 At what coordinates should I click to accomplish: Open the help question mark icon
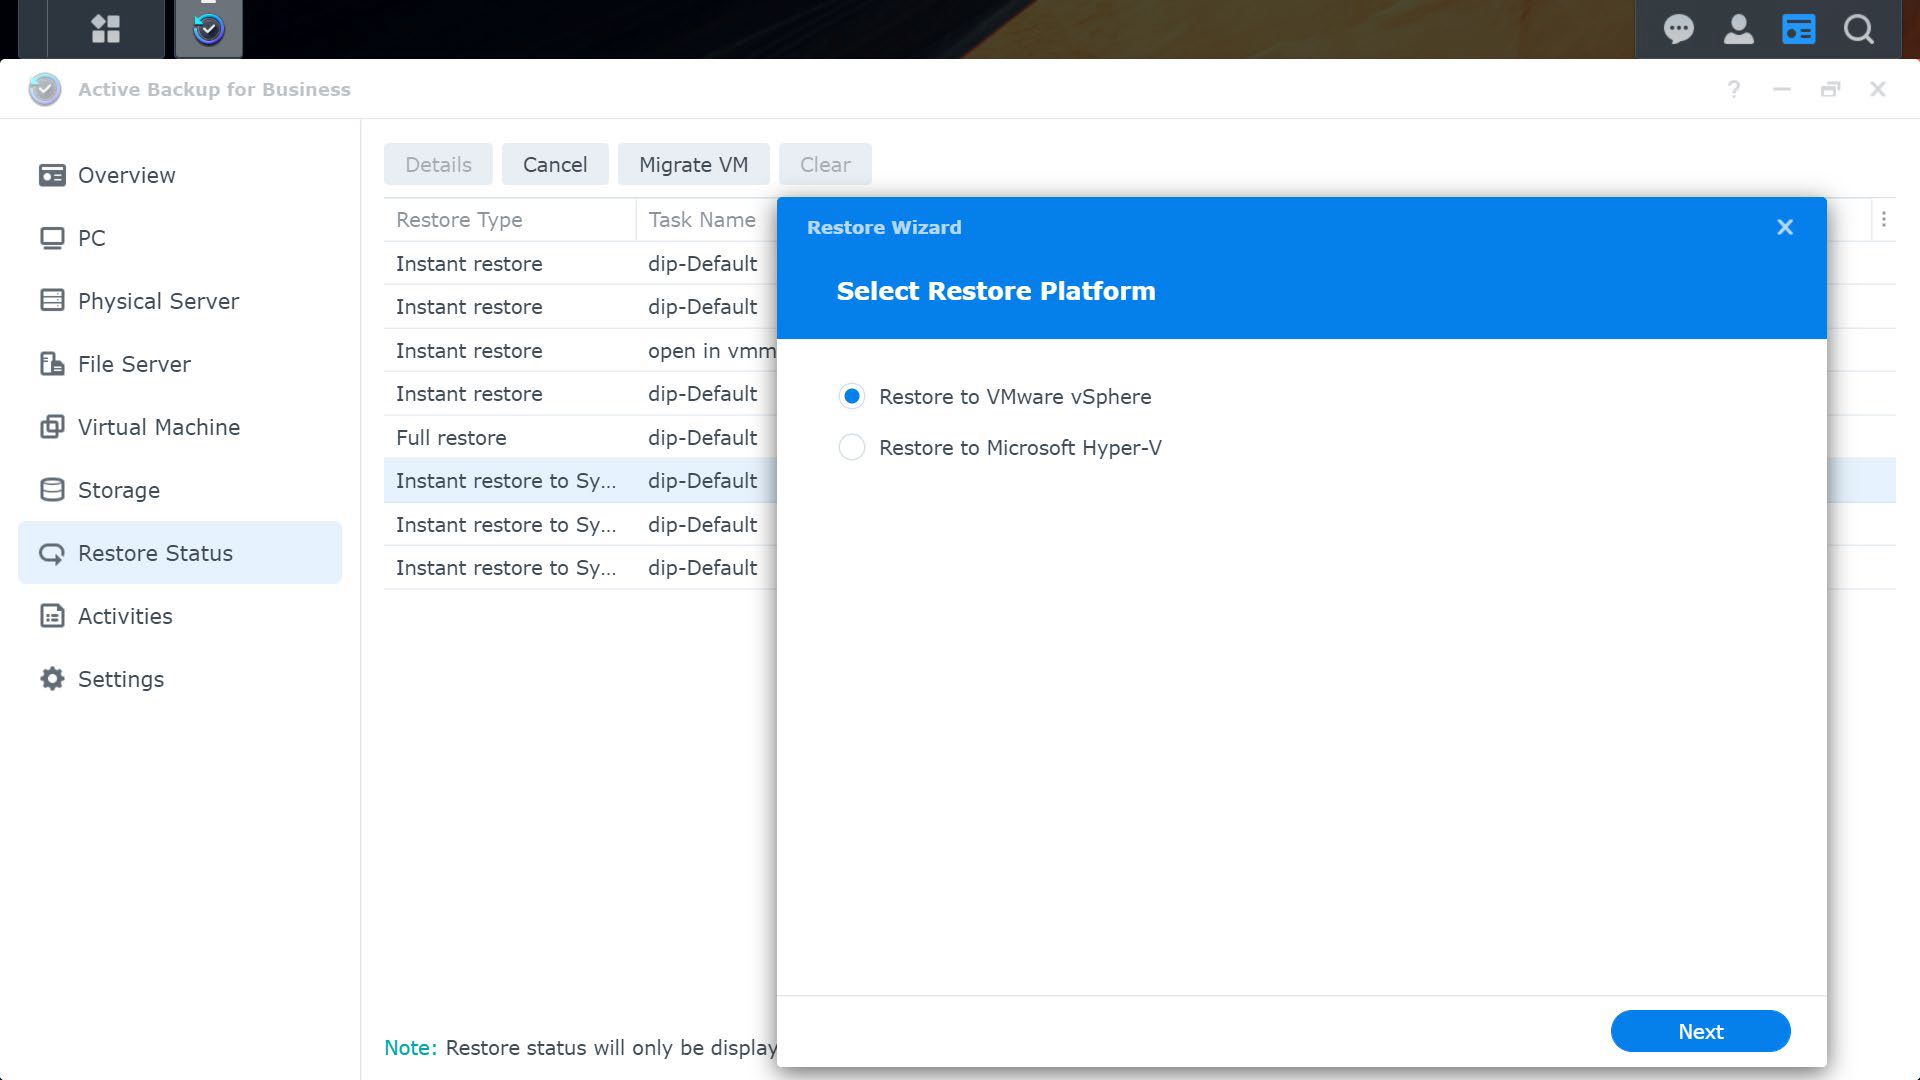click(x=1734, y=89)
